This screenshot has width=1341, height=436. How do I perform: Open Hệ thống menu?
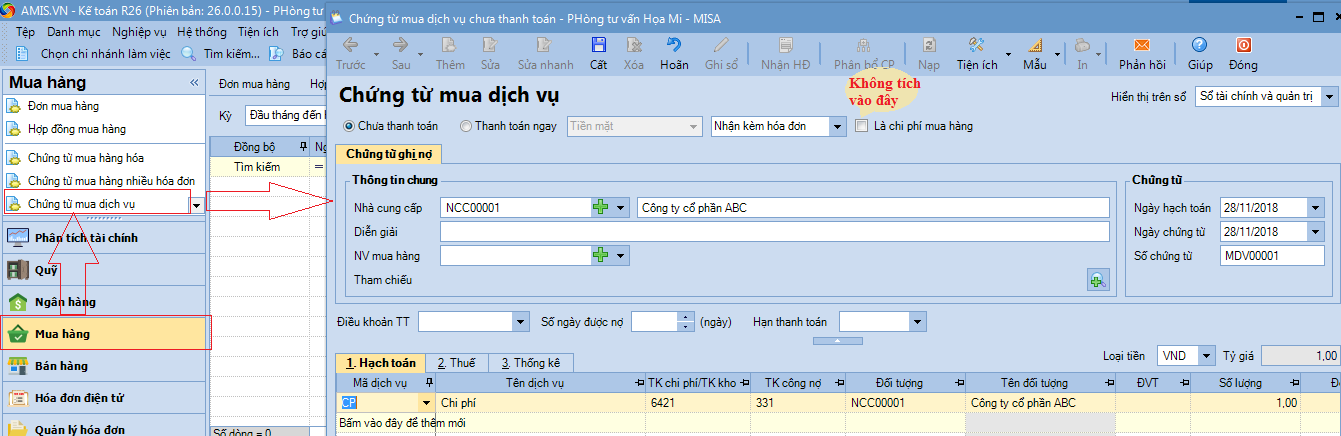[202, 32]
